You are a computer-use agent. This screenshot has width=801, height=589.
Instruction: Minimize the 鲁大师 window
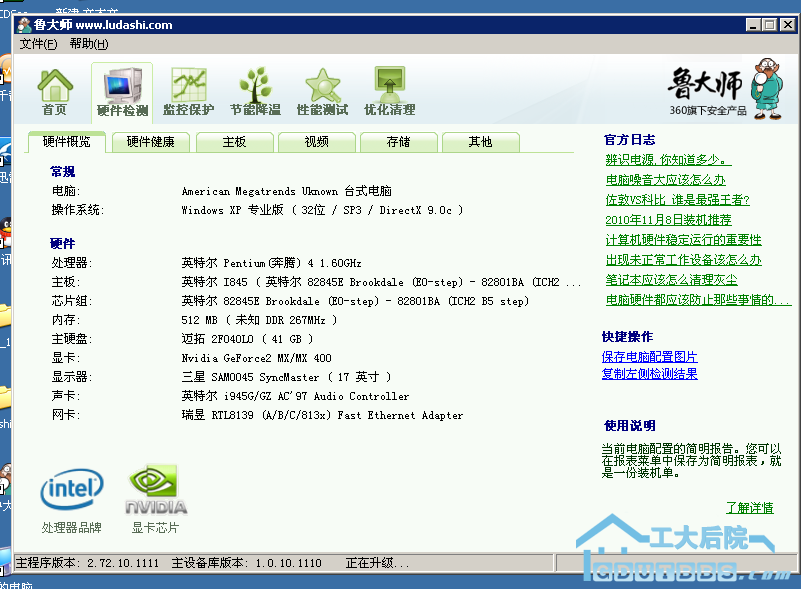click(x=753, y=25)
